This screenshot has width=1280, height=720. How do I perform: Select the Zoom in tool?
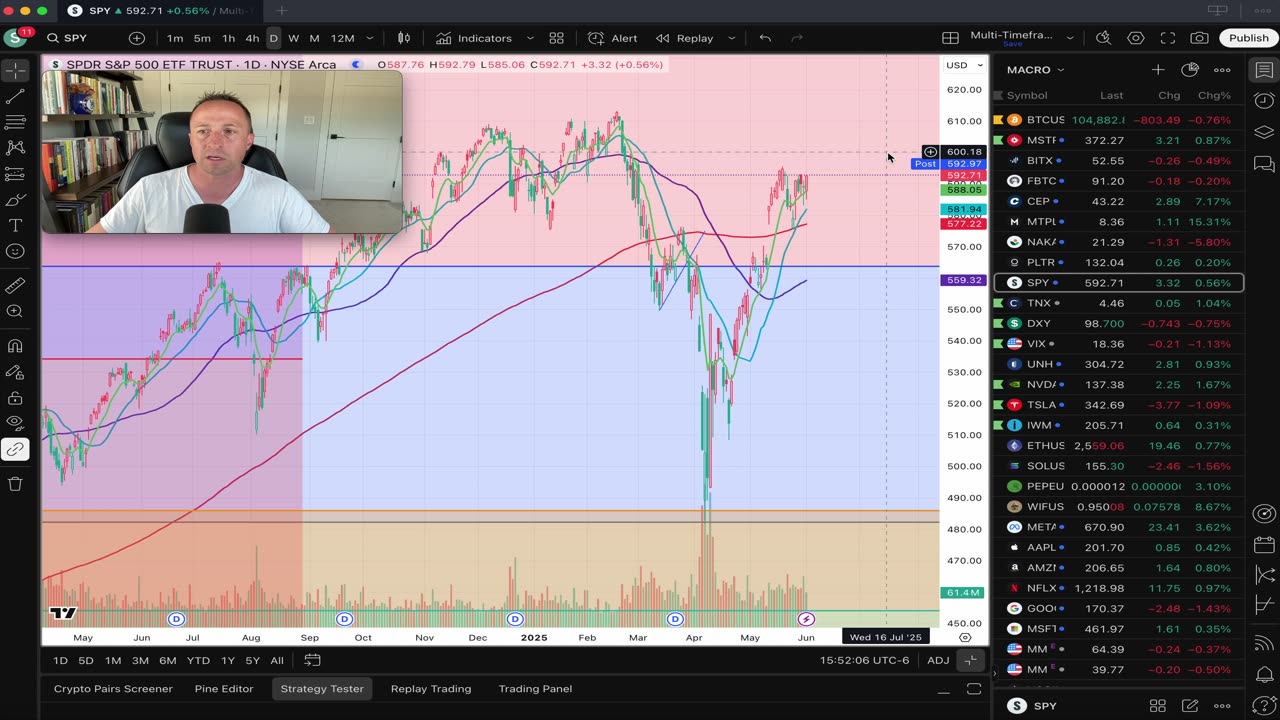pyautogui.click(x=15, y=311)
